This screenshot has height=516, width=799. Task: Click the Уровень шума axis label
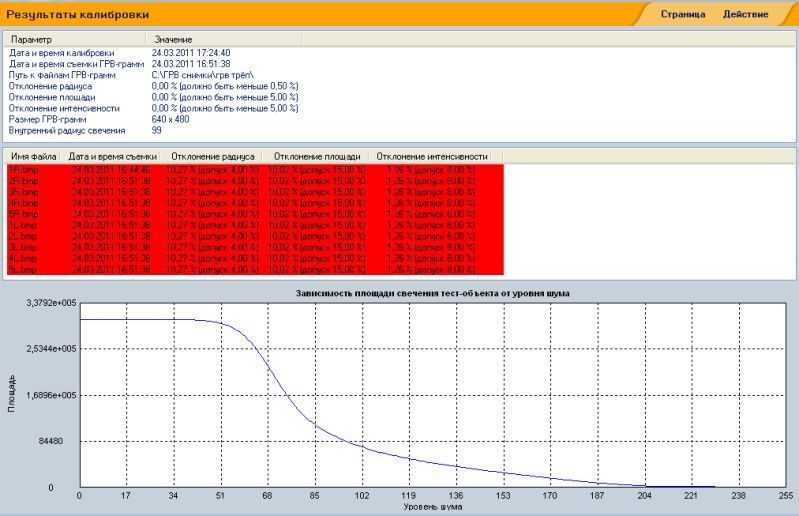433,507
